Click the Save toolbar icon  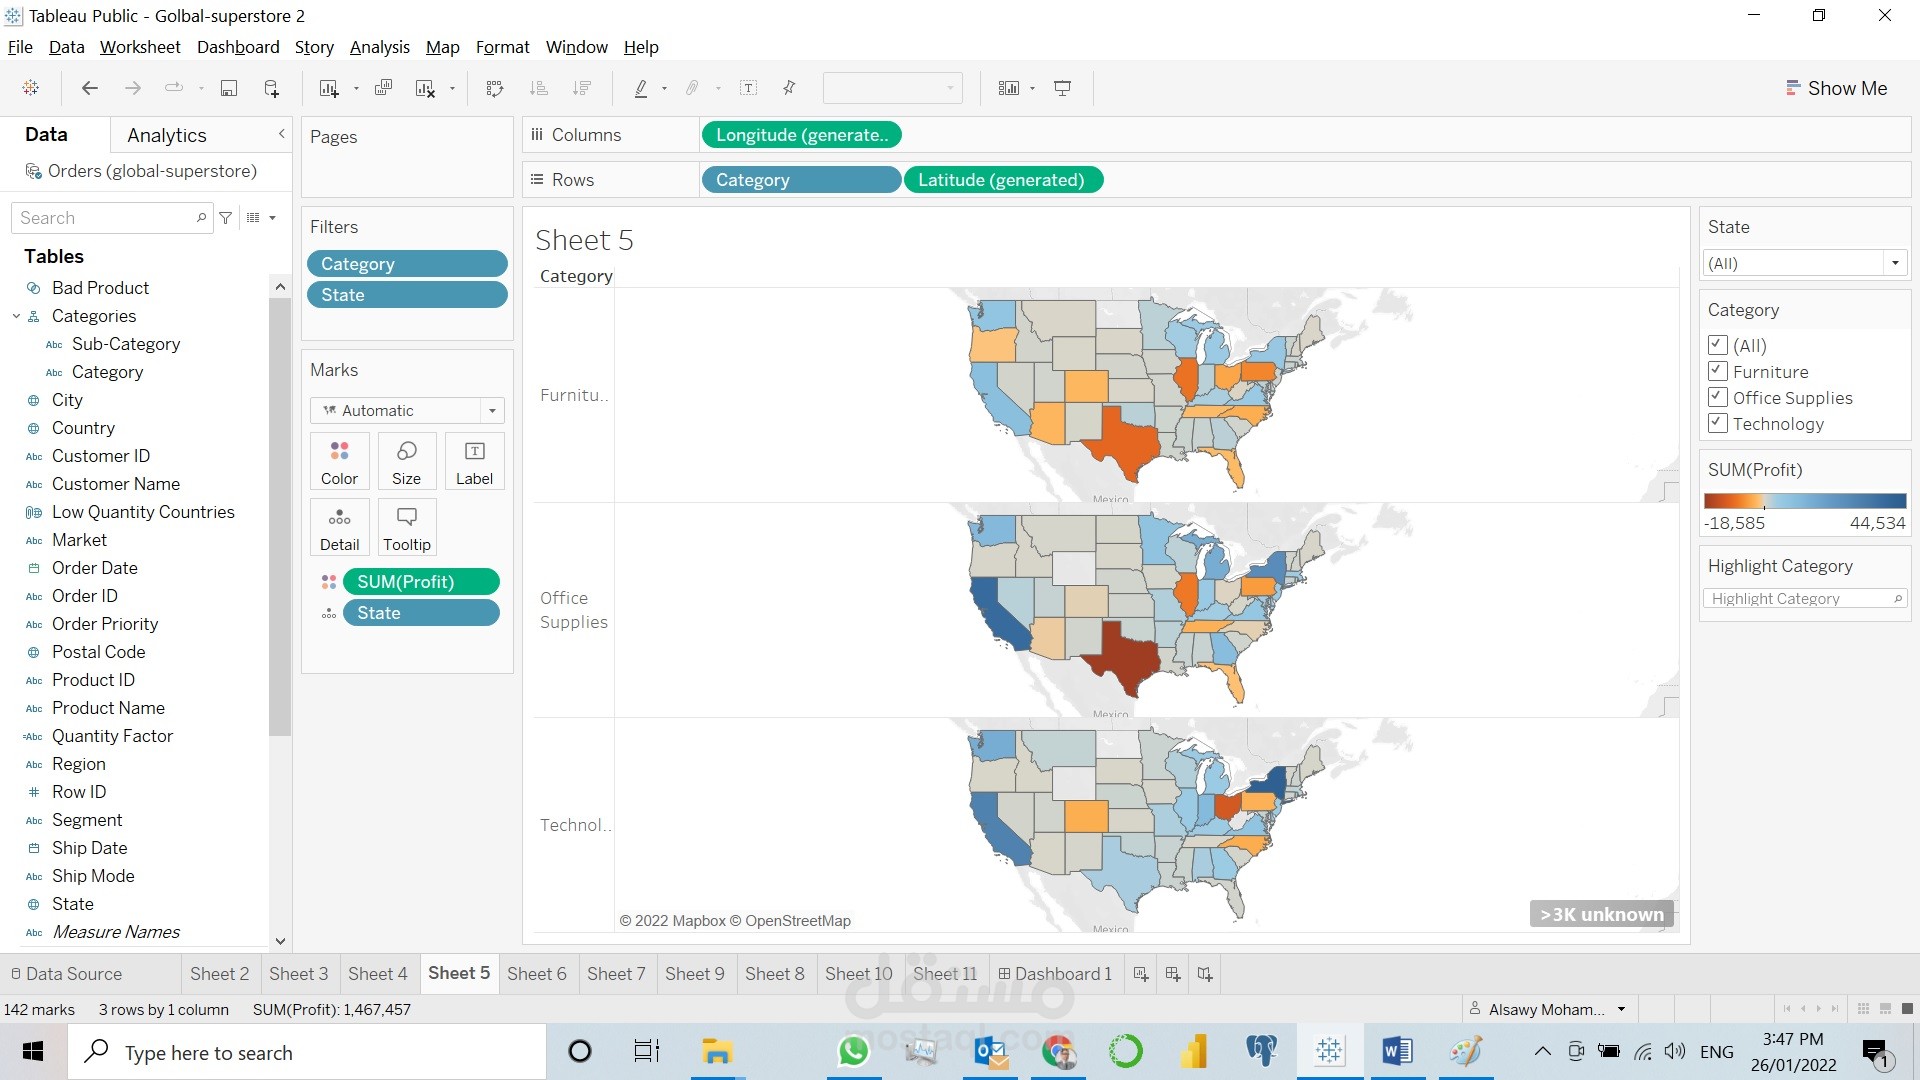point(229,89)
